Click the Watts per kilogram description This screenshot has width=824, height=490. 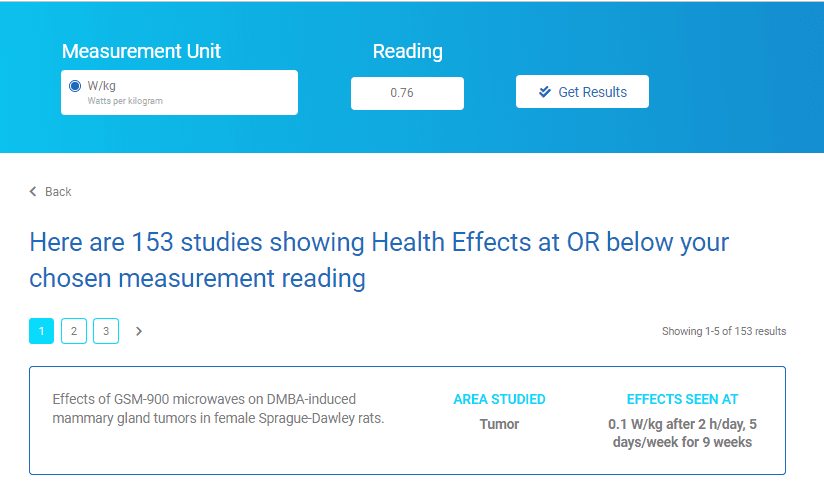[x=125, y=100]
